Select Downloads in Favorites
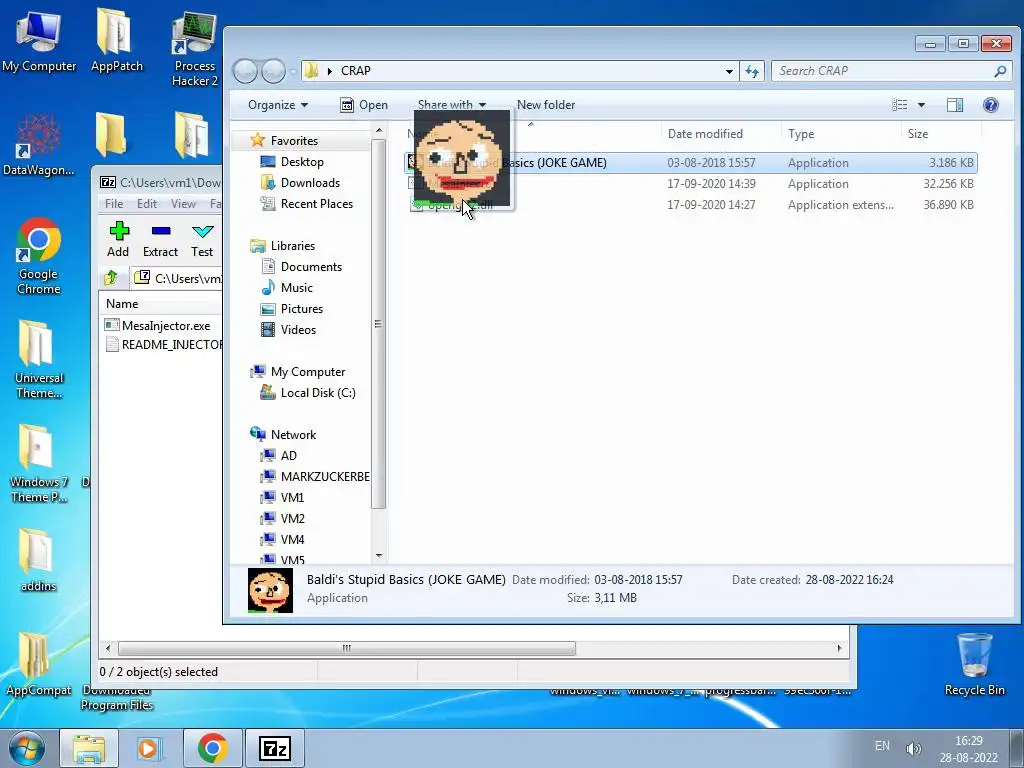 (x=310, y=183)
